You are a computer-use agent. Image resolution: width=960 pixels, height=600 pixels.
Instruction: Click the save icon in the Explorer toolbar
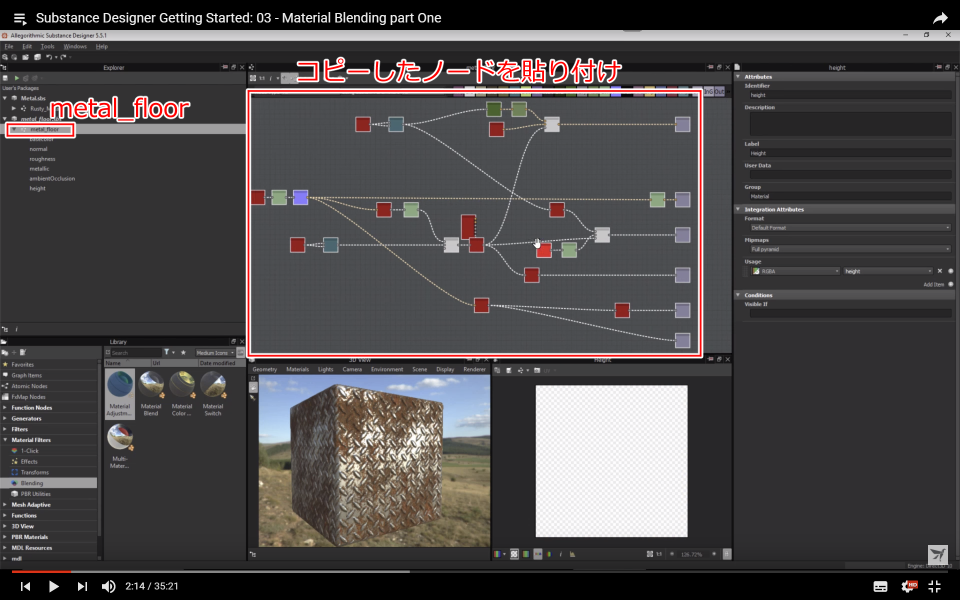6,78
